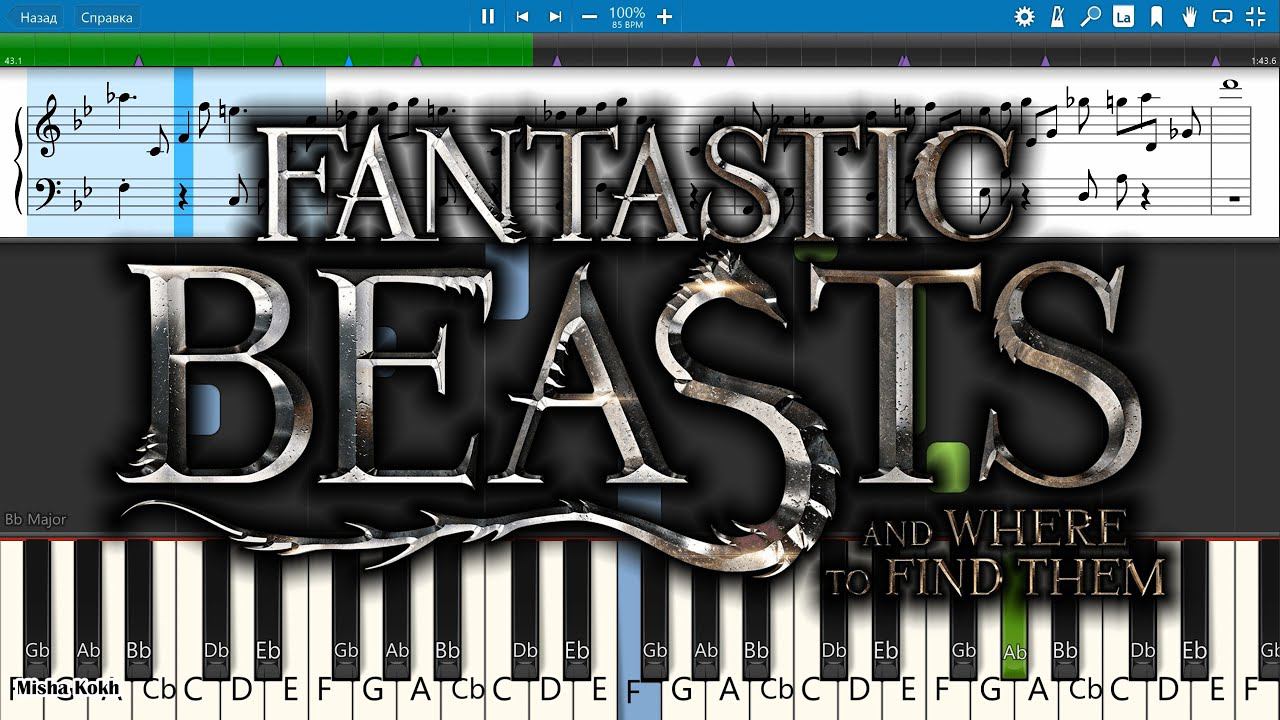Open the Справка help button
1280x720 pixels.
click(105, 17)
